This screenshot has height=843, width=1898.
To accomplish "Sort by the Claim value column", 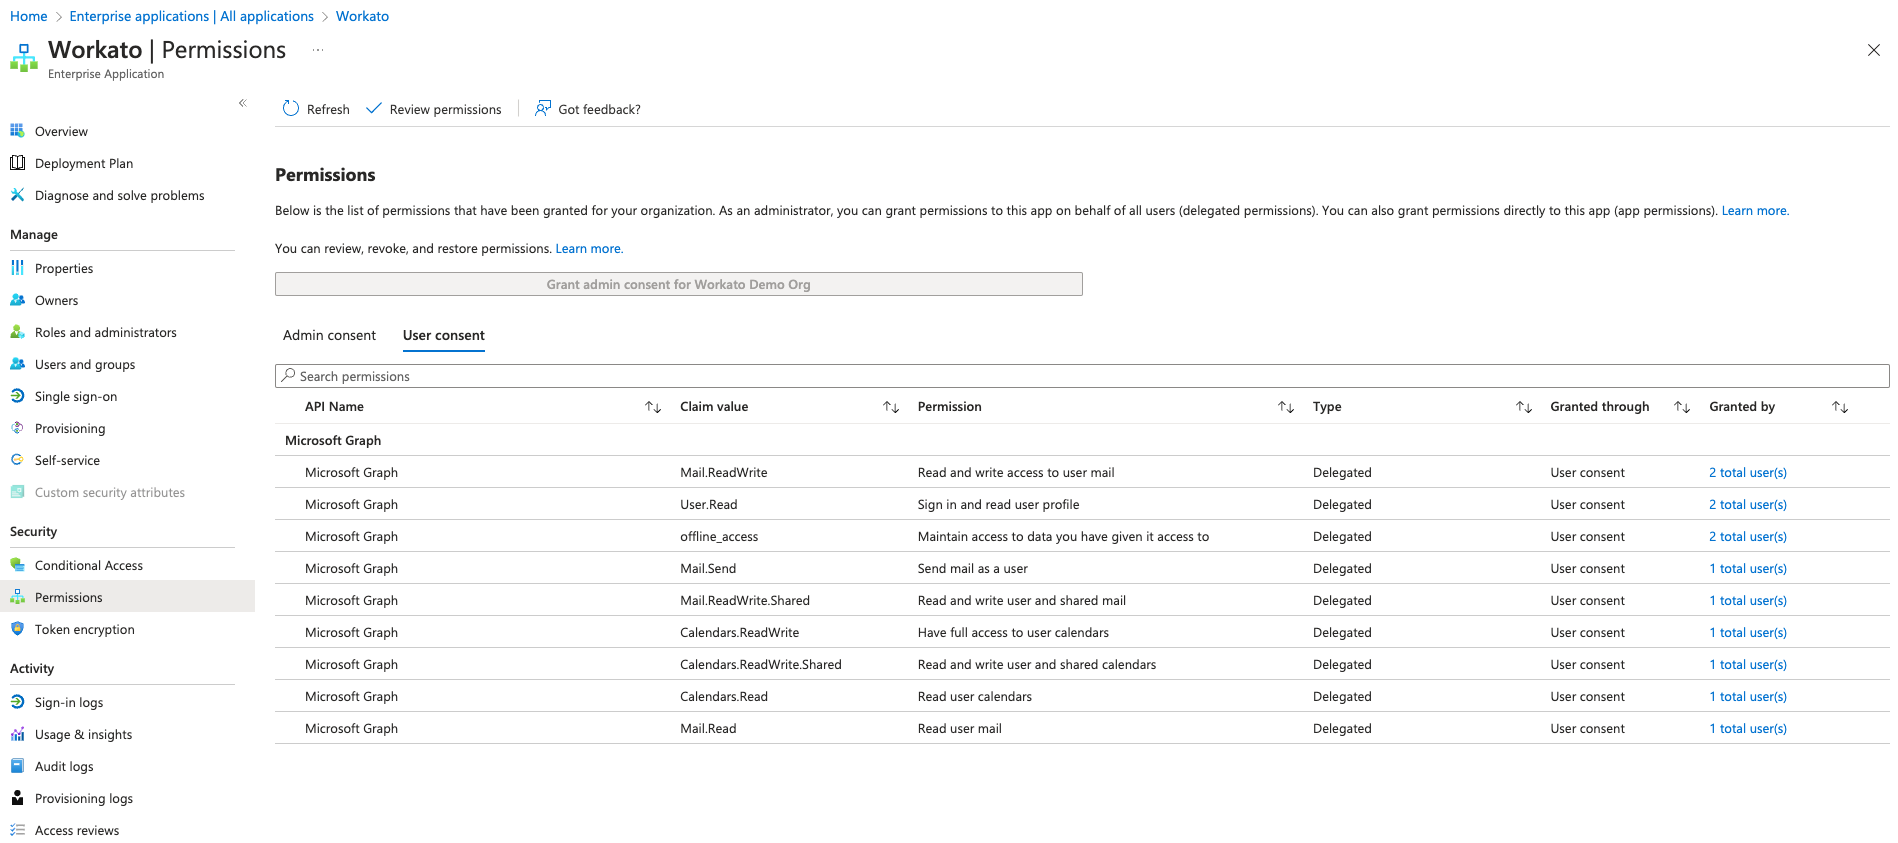I will pyautogui.click(x=891, y=407).
